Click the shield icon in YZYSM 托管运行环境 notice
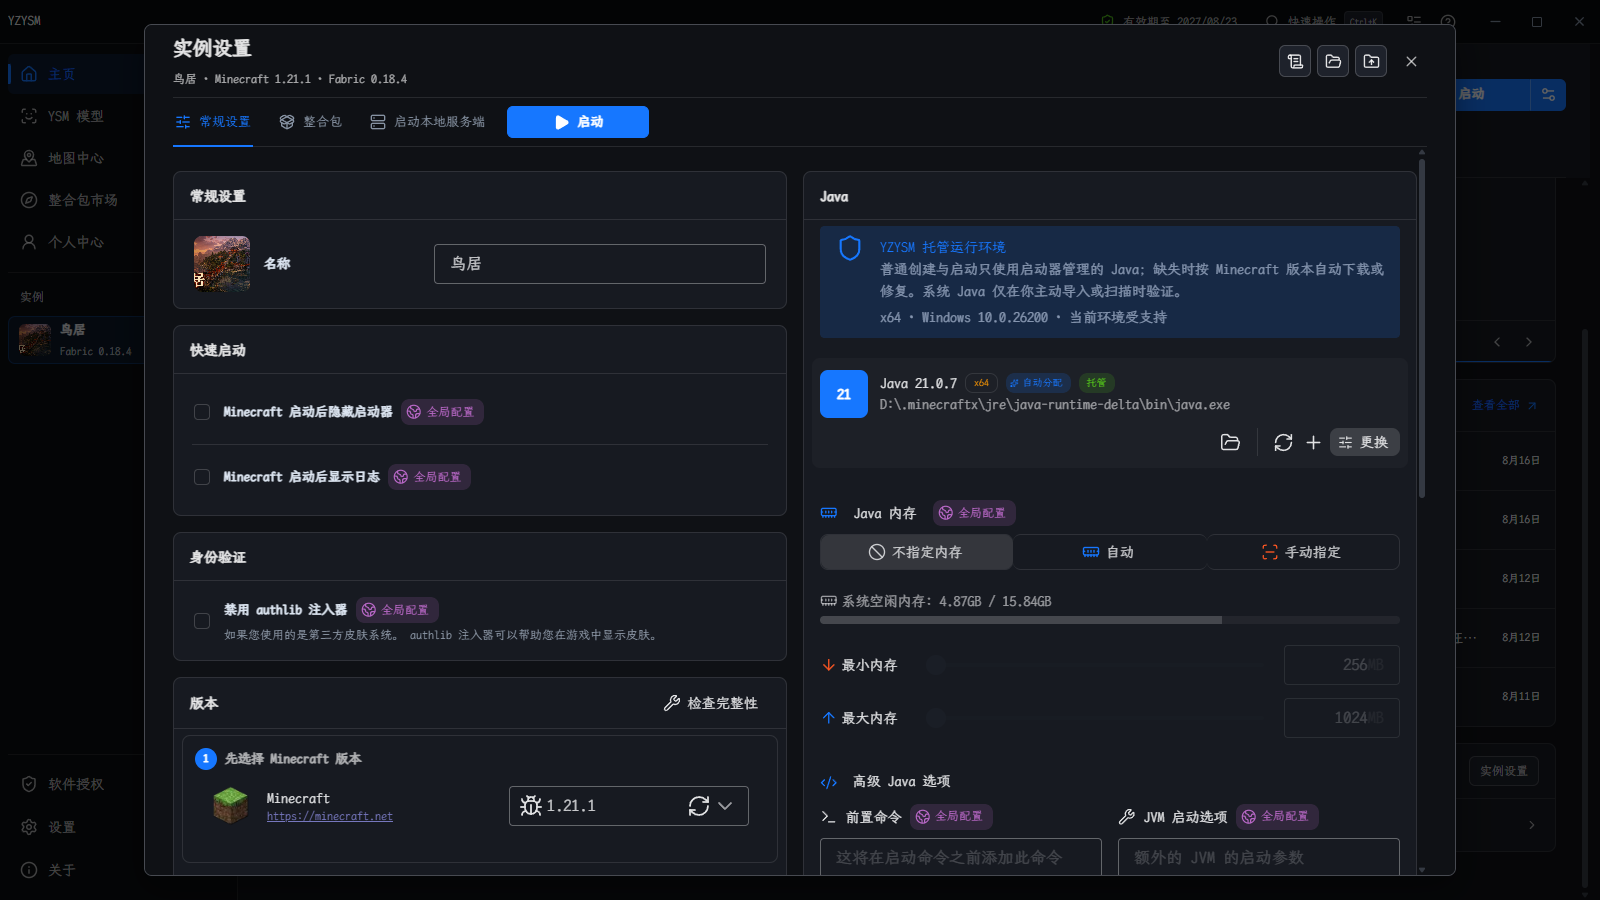Image resolution: width=1600 pixels, height=900 pixels. [850, 248]
